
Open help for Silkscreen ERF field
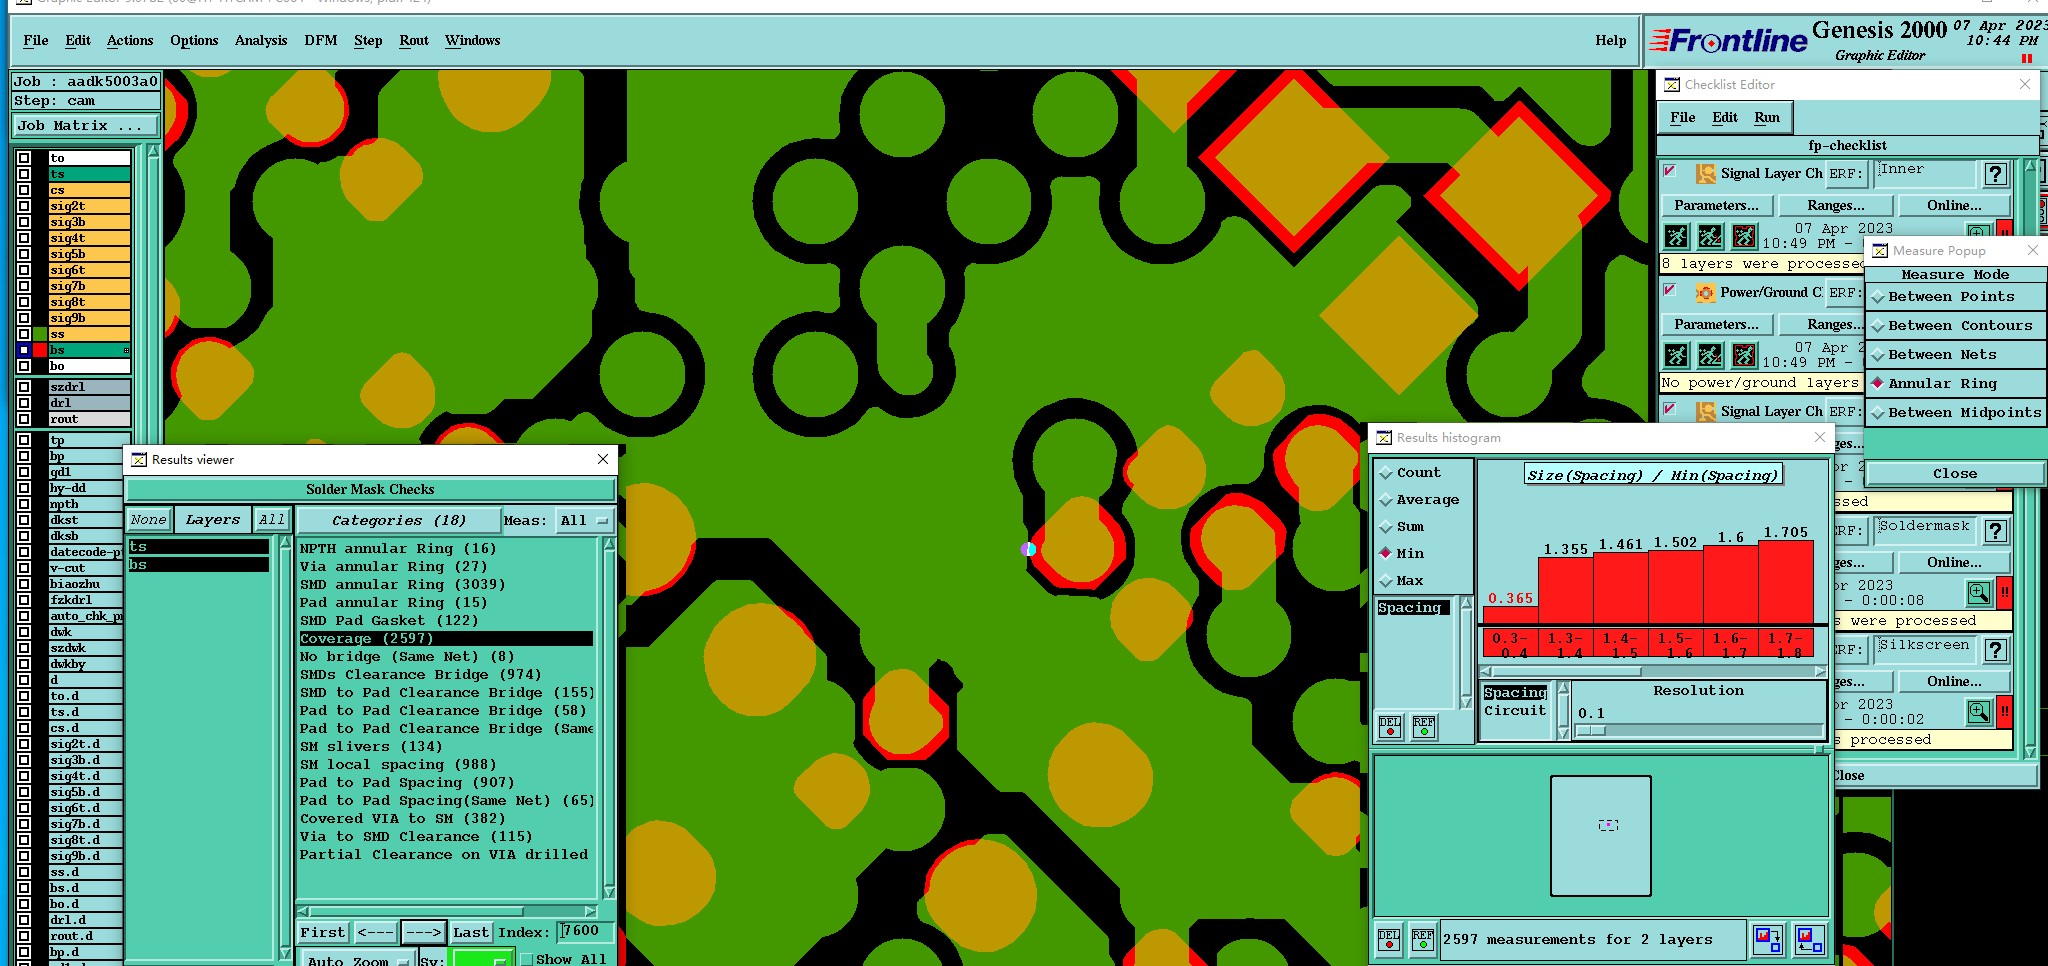(x=1995, y=650)
